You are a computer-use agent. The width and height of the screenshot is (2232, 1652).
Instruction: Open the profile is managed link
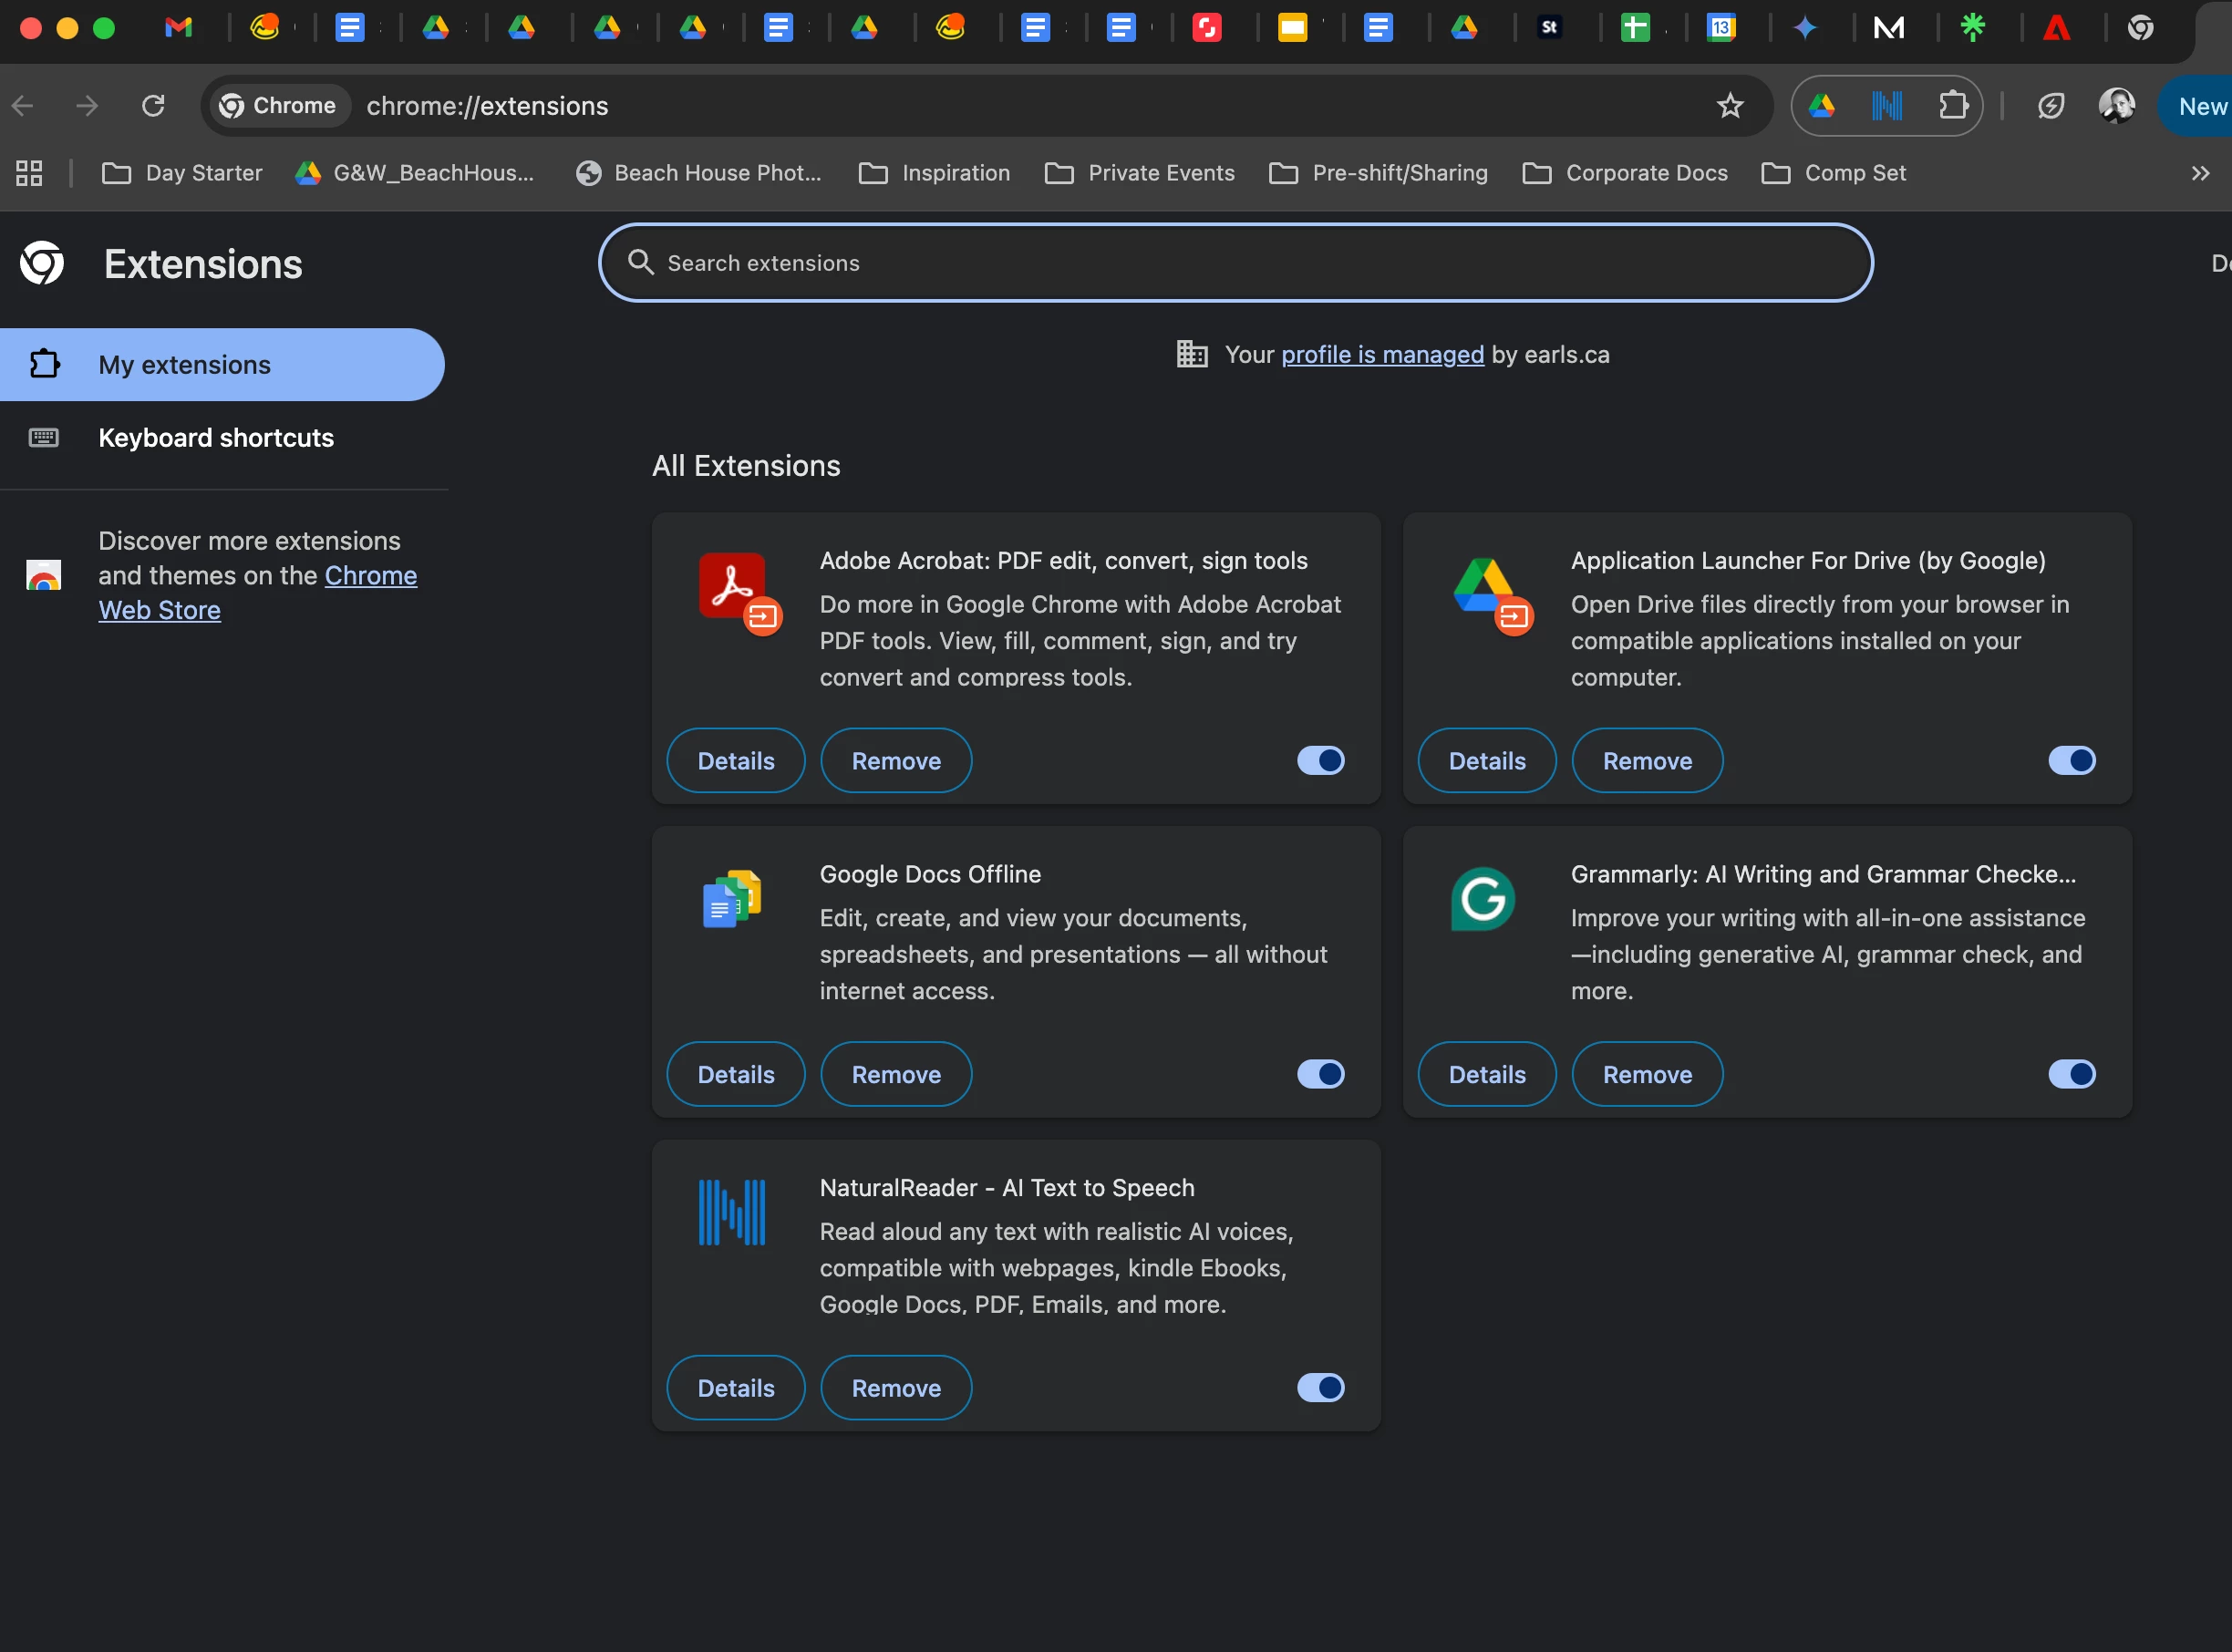(x=1382, y=355)
